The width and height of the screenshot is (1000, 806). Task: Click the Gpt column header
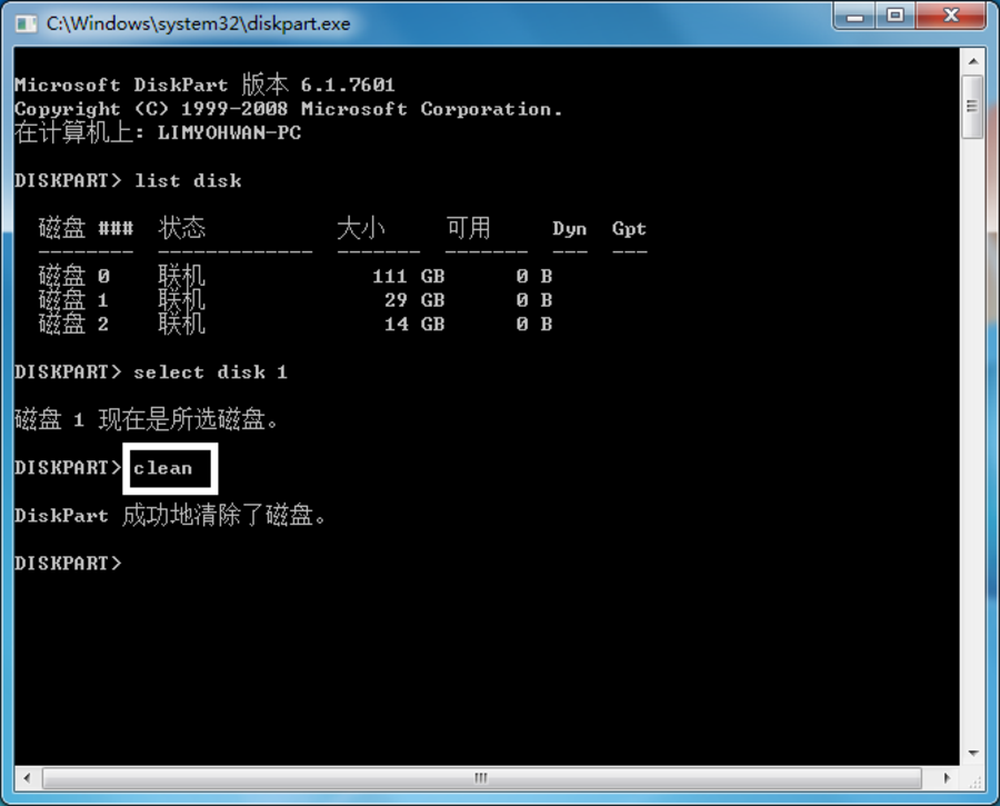click(x=629, y=229)
